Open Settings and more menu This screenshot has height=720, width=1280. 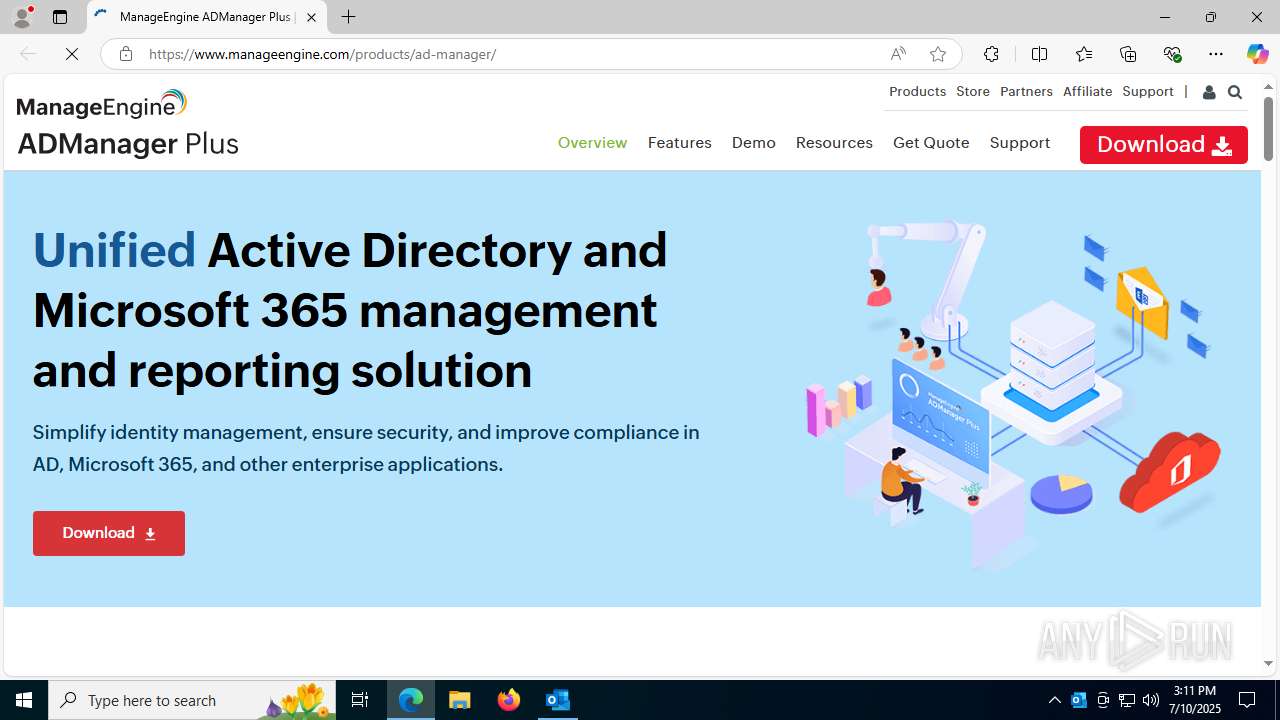tap(1216, 54)
